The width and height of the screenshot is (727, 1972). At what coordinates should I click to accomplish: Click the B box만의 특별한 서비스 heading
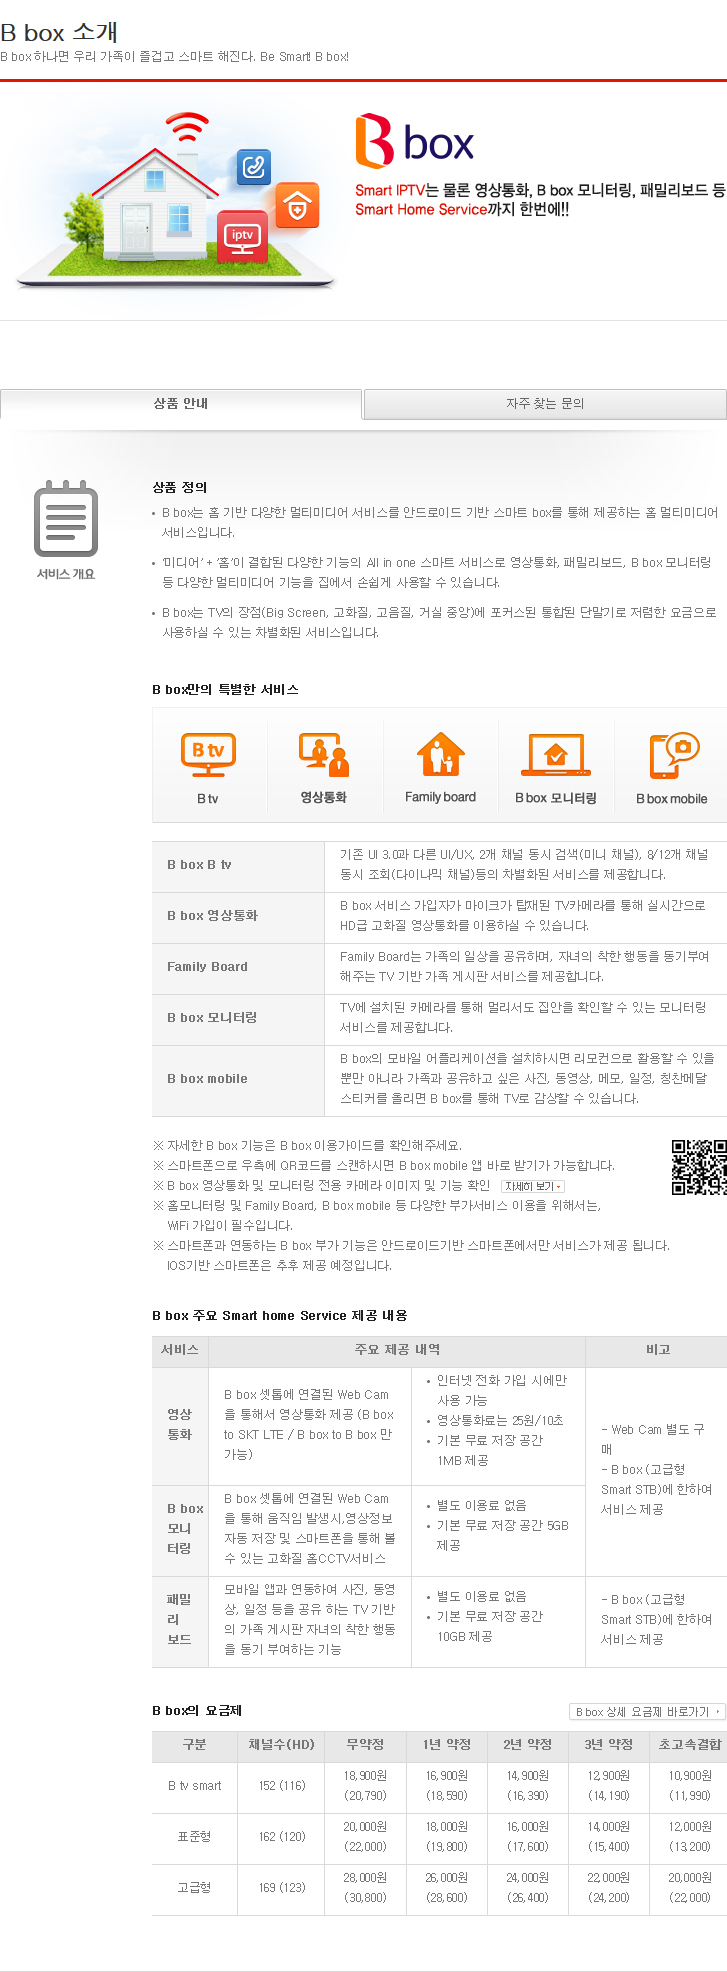[225, 689]
